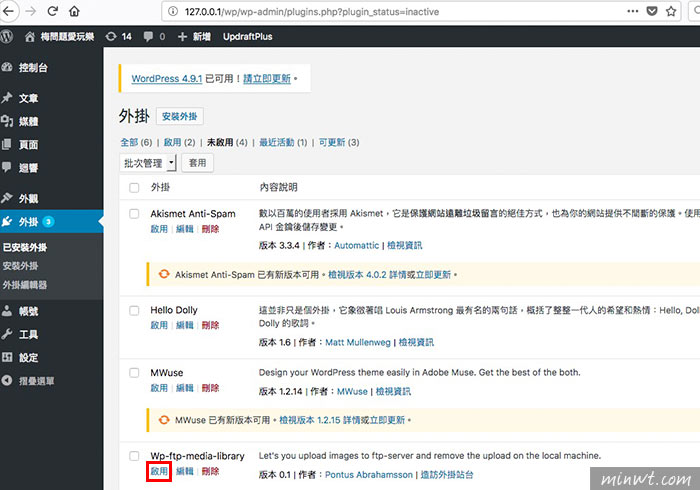Delete Akismet Anti-Spam via 刪除 link
The height and width of the screenshot is (490, 700).
click(x=210, y=229)
